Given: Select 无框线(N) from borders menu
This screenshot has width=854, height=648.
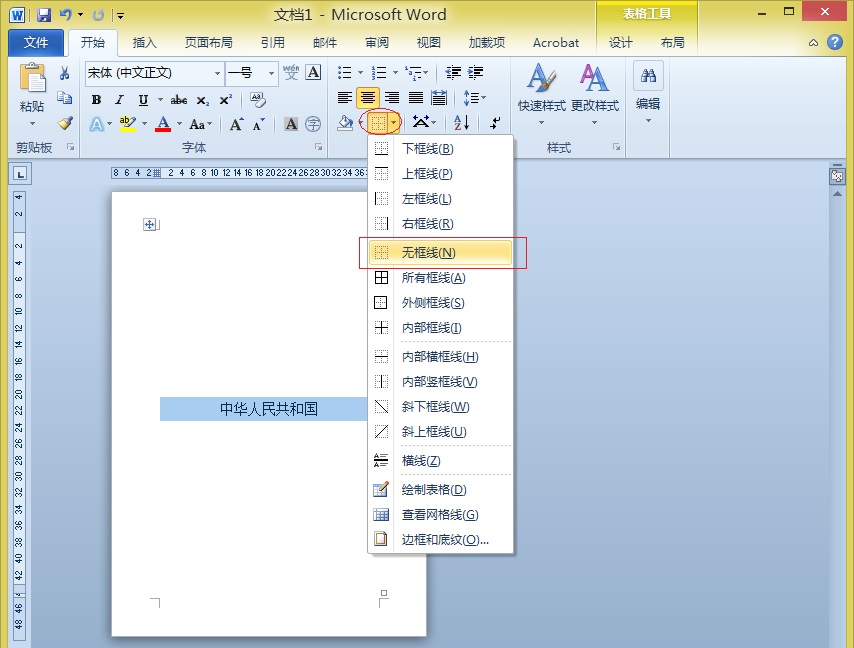Looking at the screenshot, I should 441,253.
